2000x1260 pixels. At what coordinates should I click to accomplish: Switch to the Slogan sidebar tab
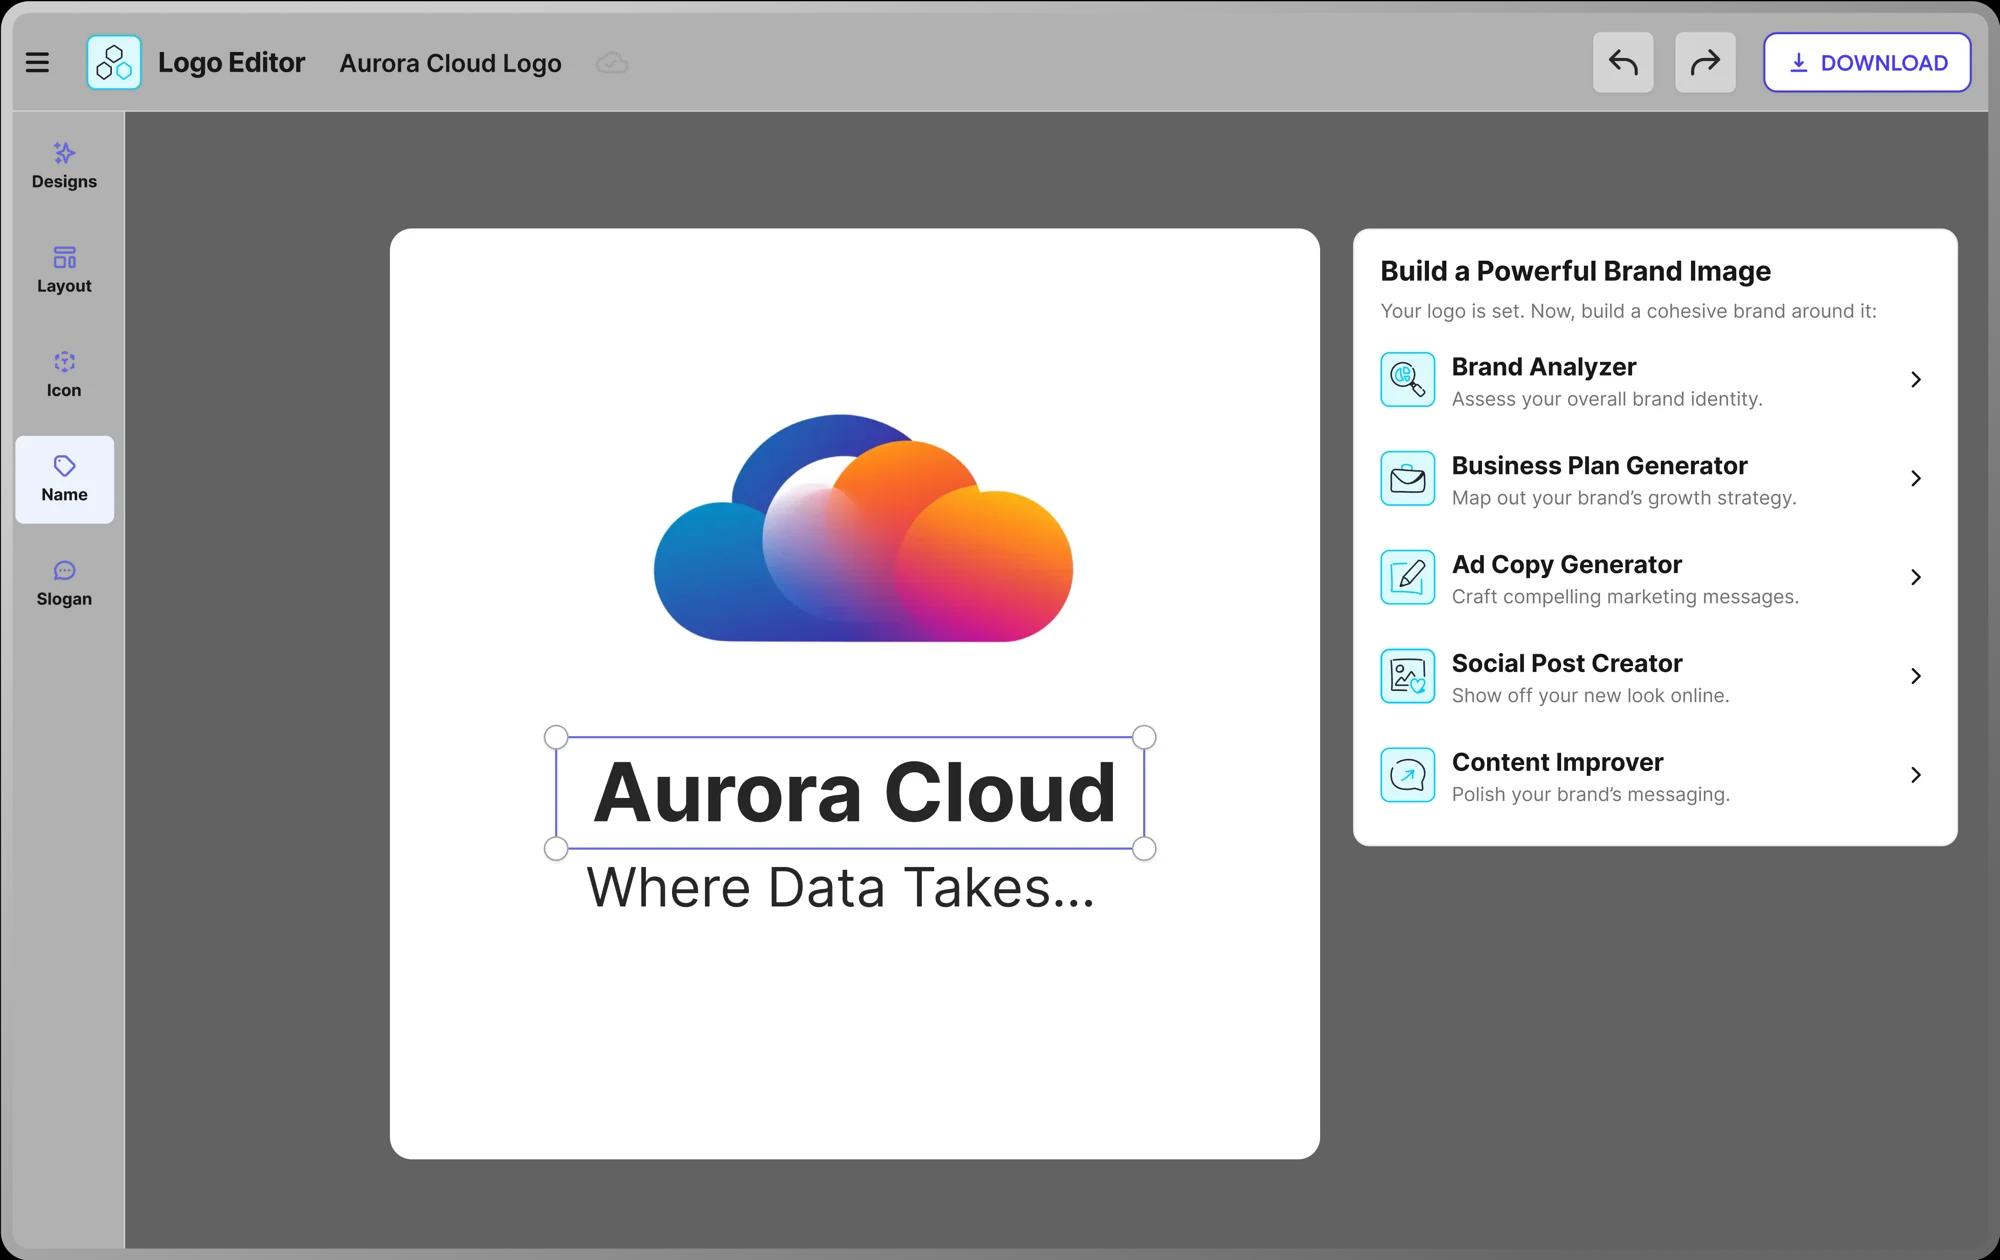point(64,584)
